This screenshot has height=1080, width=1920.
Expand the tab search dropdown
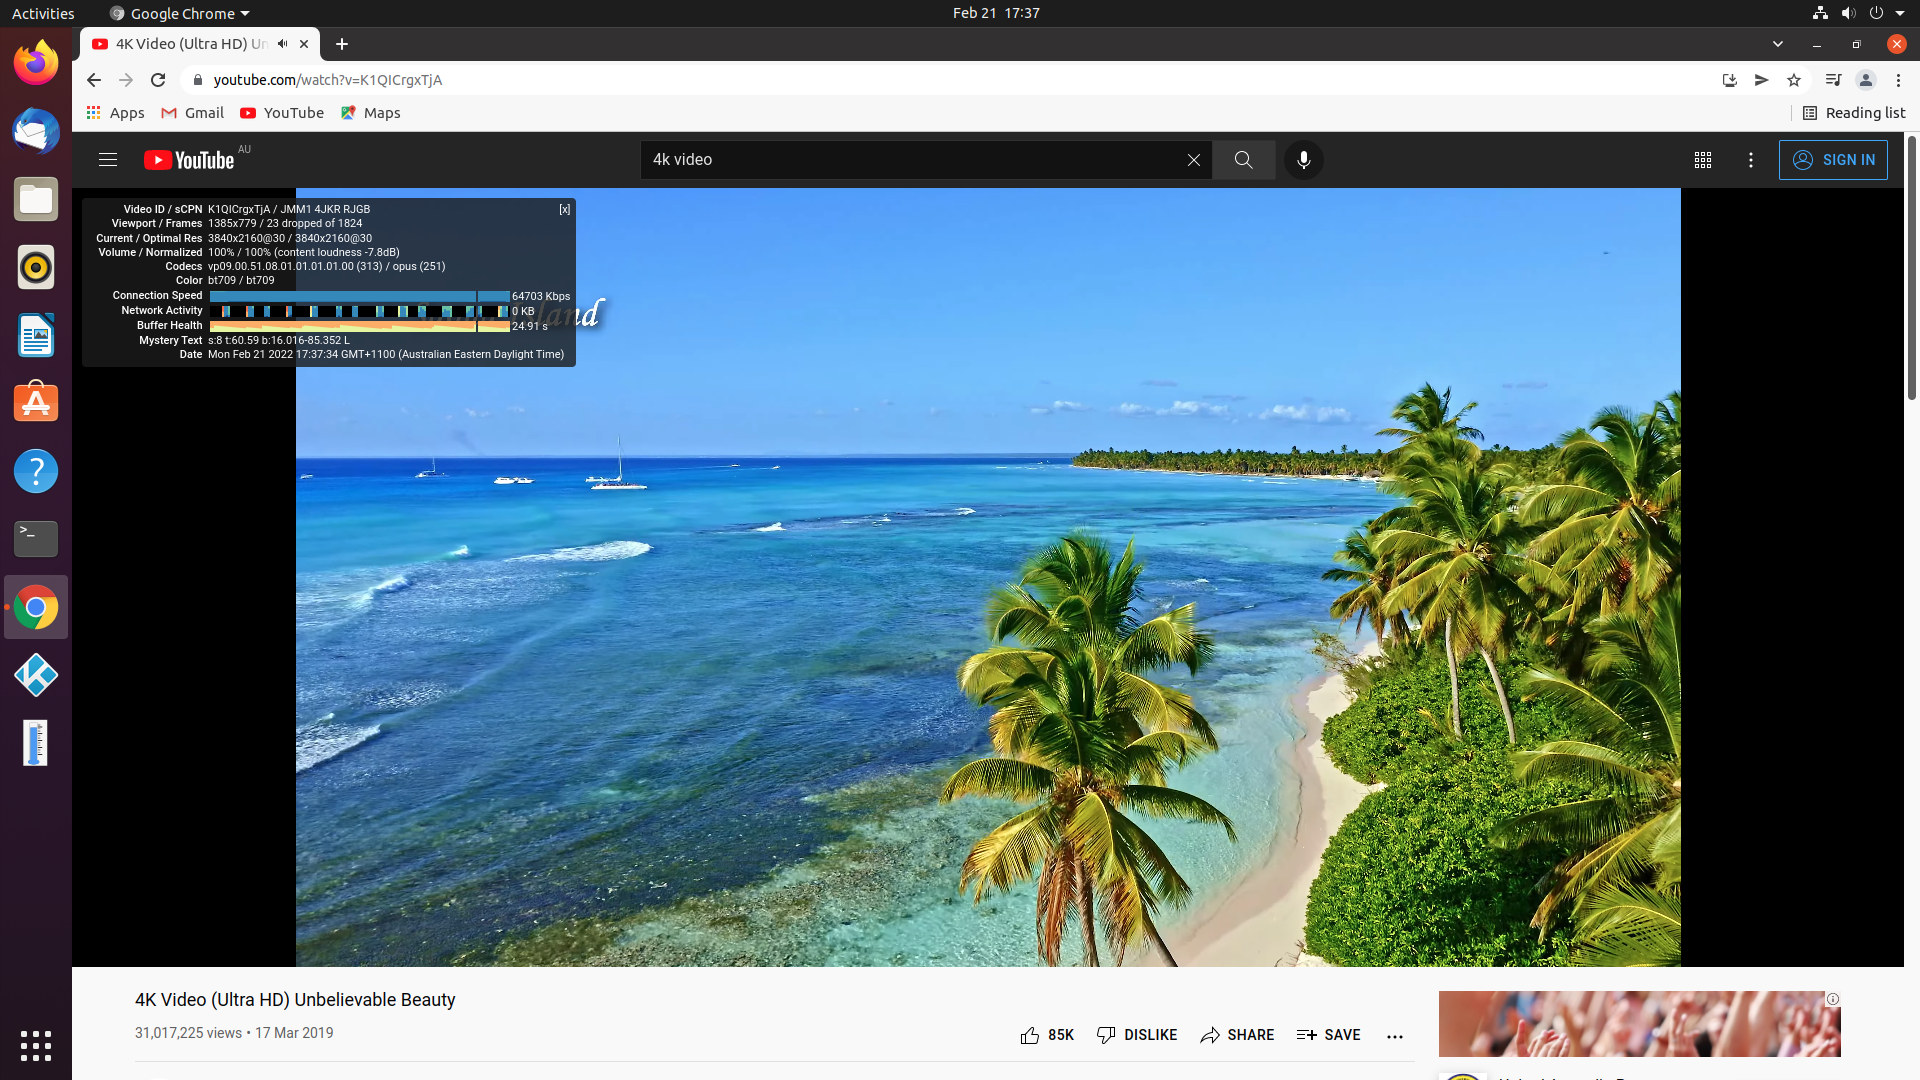click(1777, 44)
